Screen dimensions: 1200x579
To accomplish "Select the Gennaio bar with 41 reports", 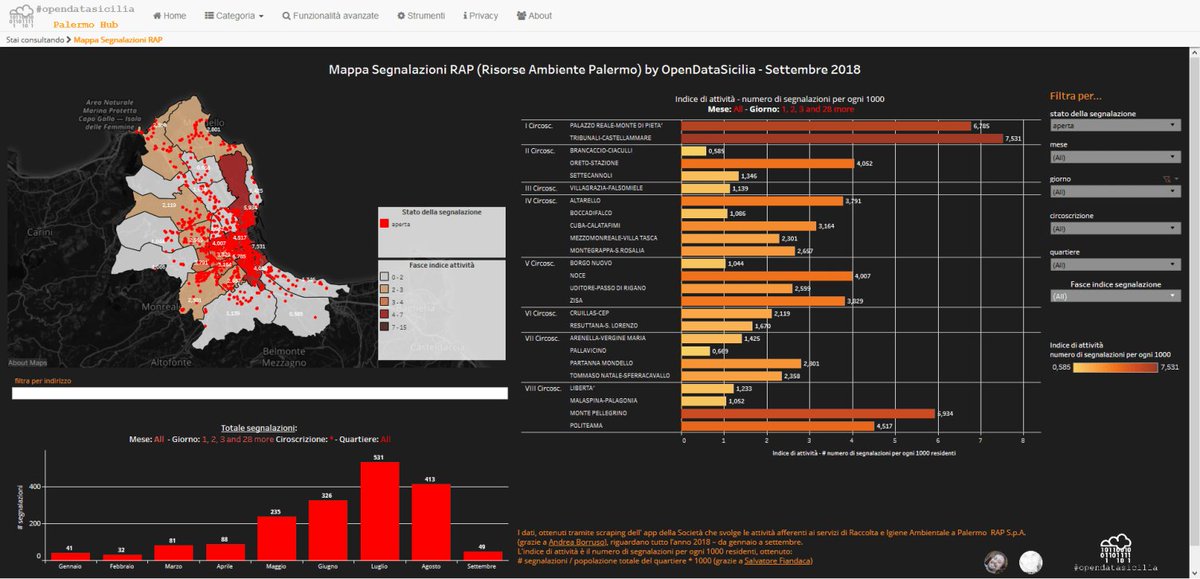I will (70, 555).
